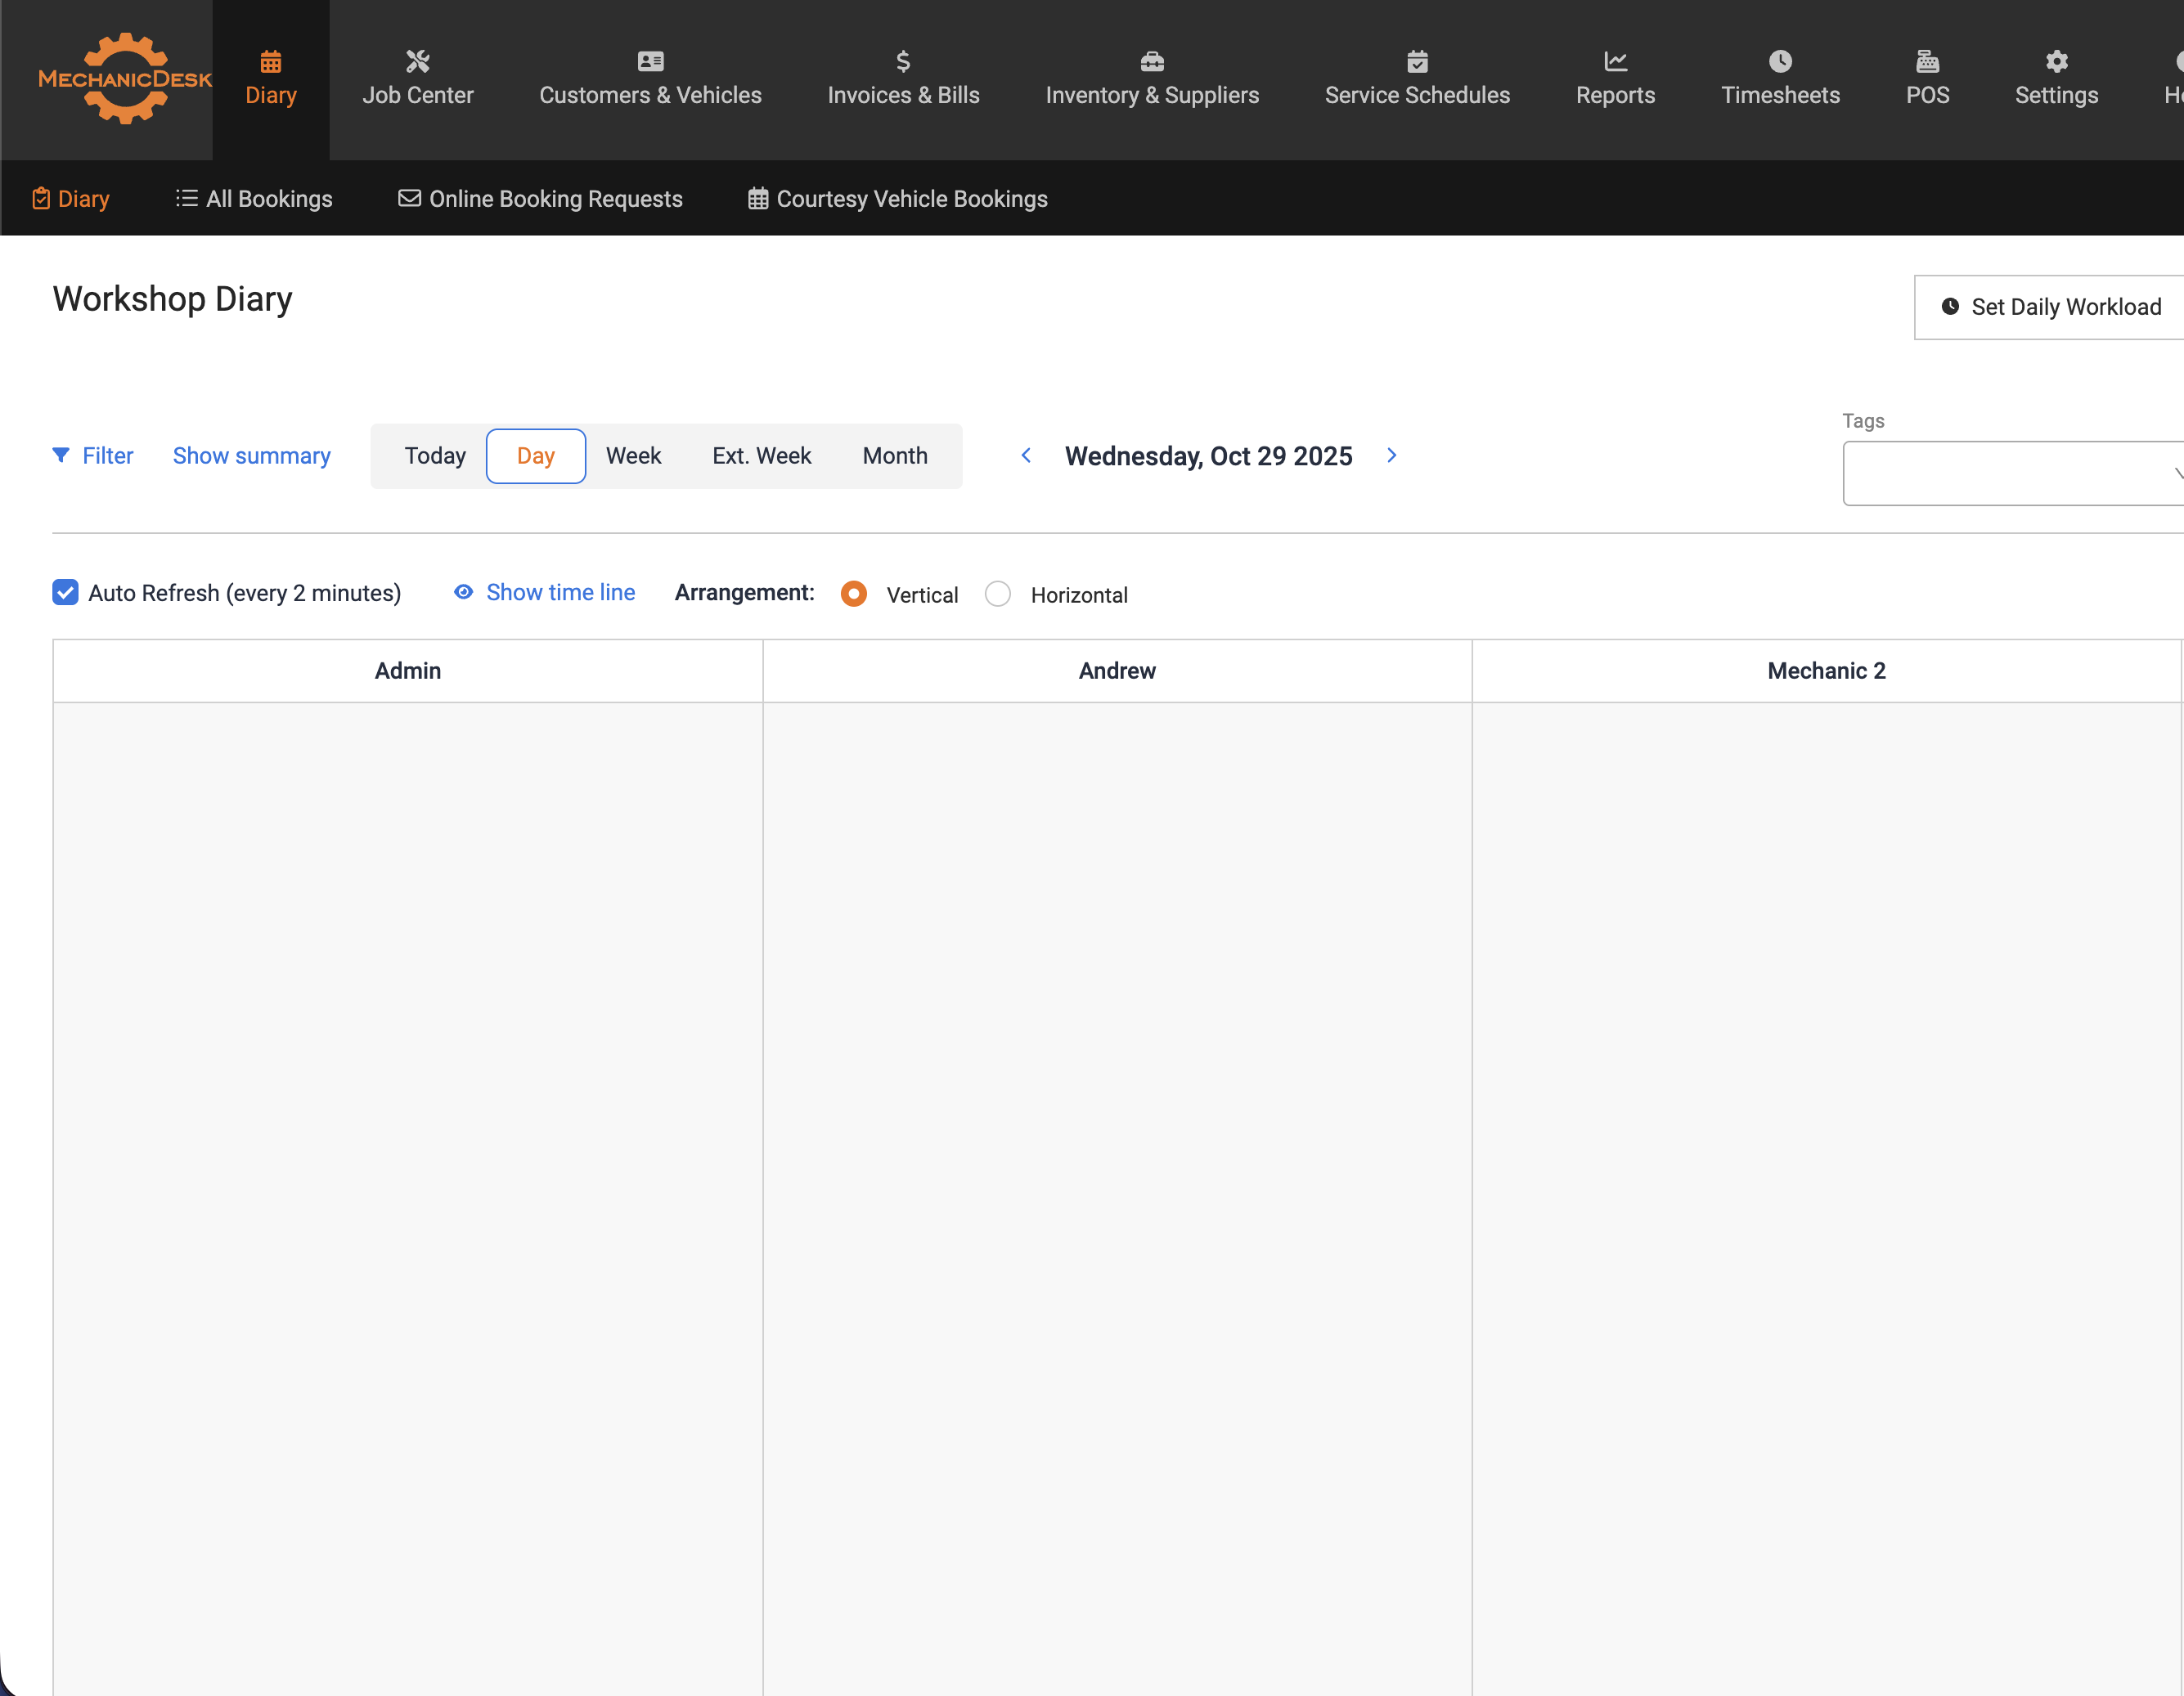Image resolution: width=2184 pixels, height=1696 pixels.
Task: Click the MechanicDesk gear logo
Action: pos(125,78)
